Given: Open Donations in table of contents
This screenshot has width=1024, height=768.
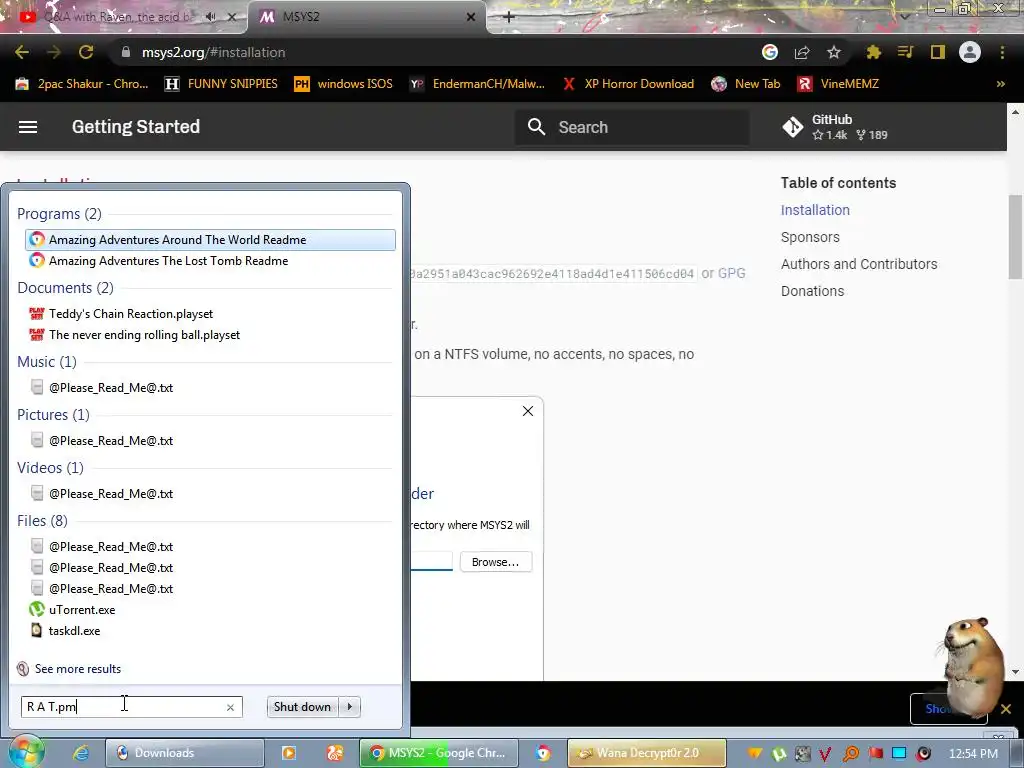Looking at the screenshot, I should [x=812, y=291].
